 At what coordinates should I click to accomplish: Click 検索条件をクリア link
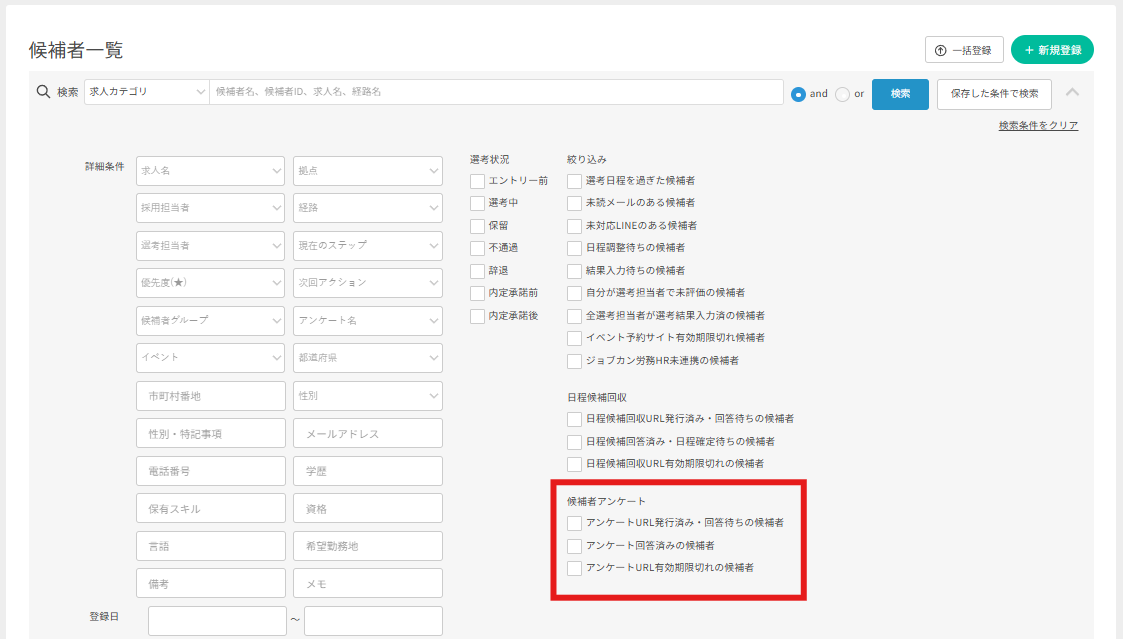(x=1038, y=126)
